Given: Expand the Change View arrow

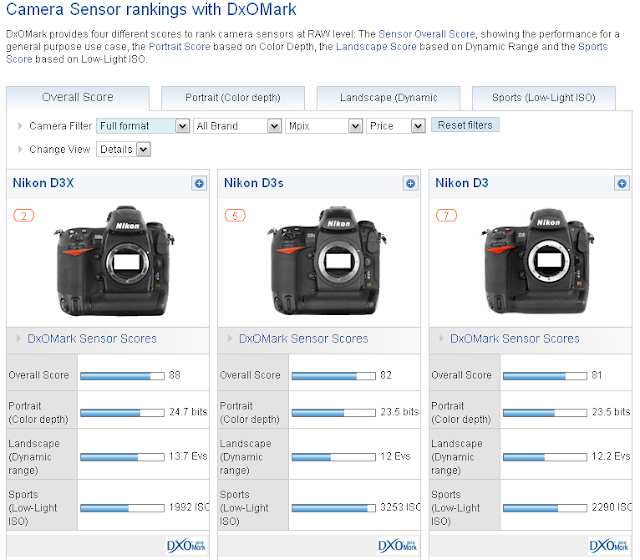Looking at the screenshot, I should [x=20, y=149].
